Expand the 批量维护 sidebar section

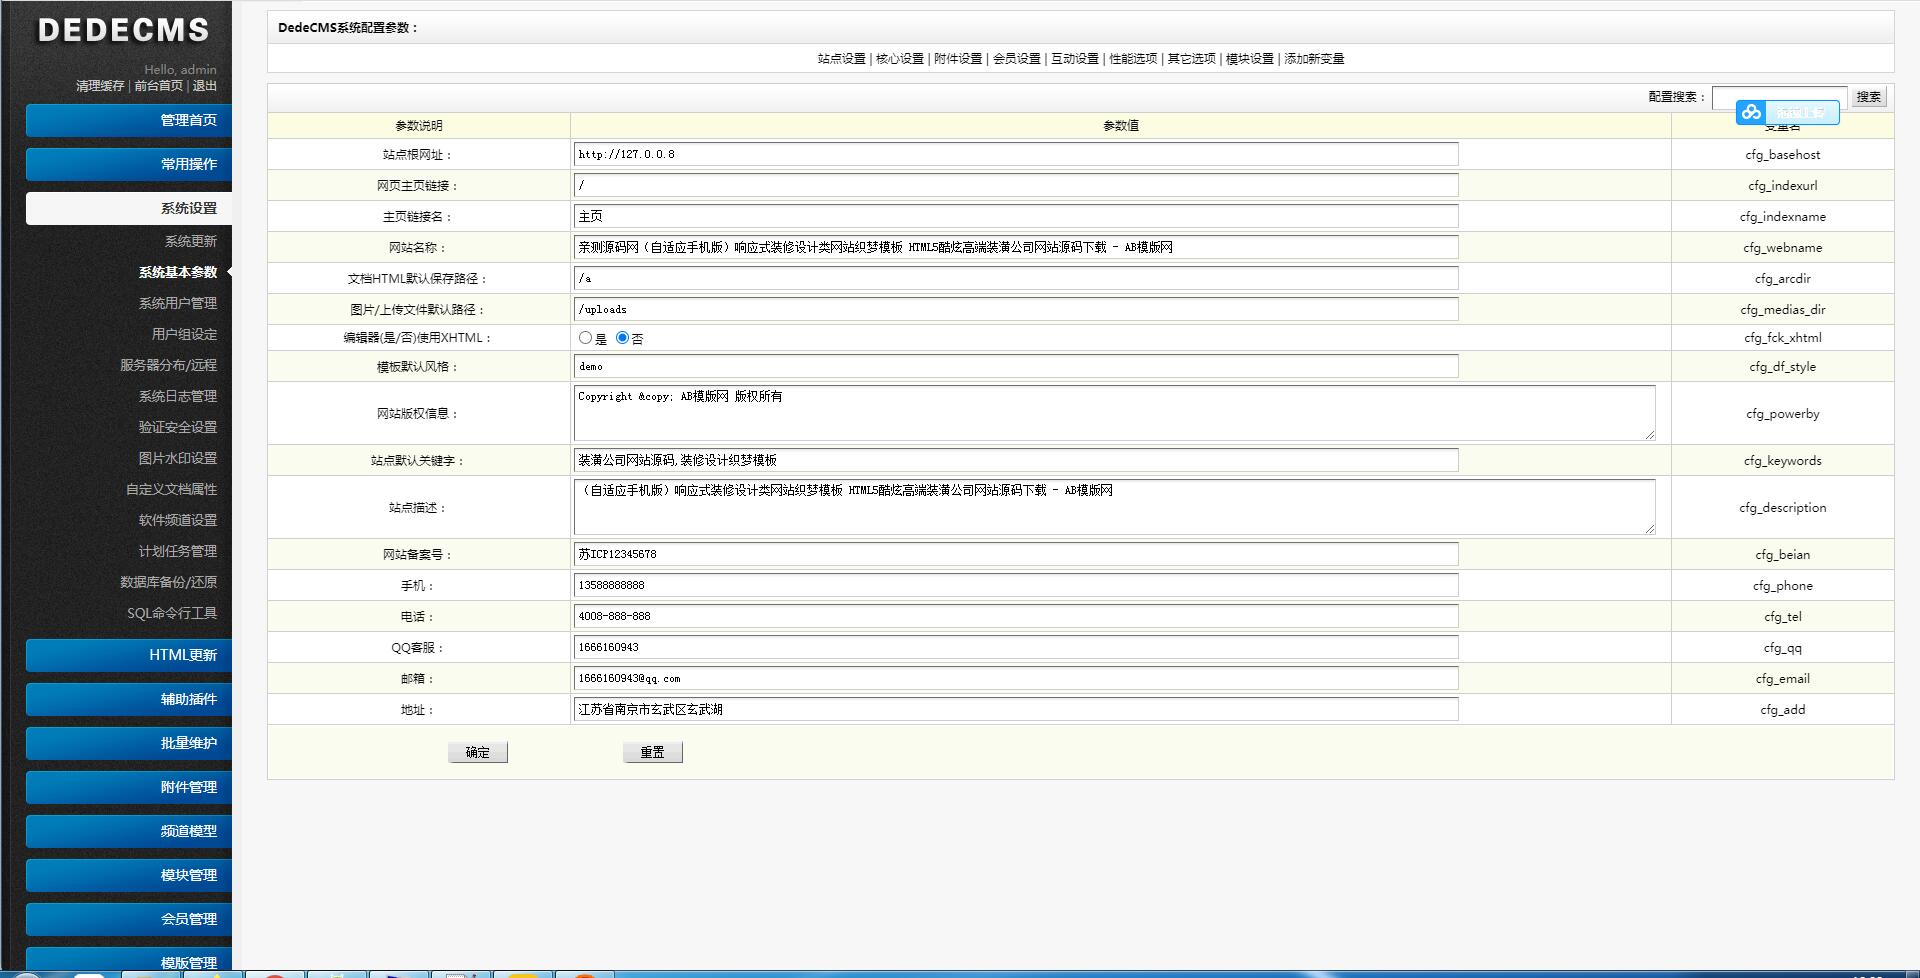(129, 743)
